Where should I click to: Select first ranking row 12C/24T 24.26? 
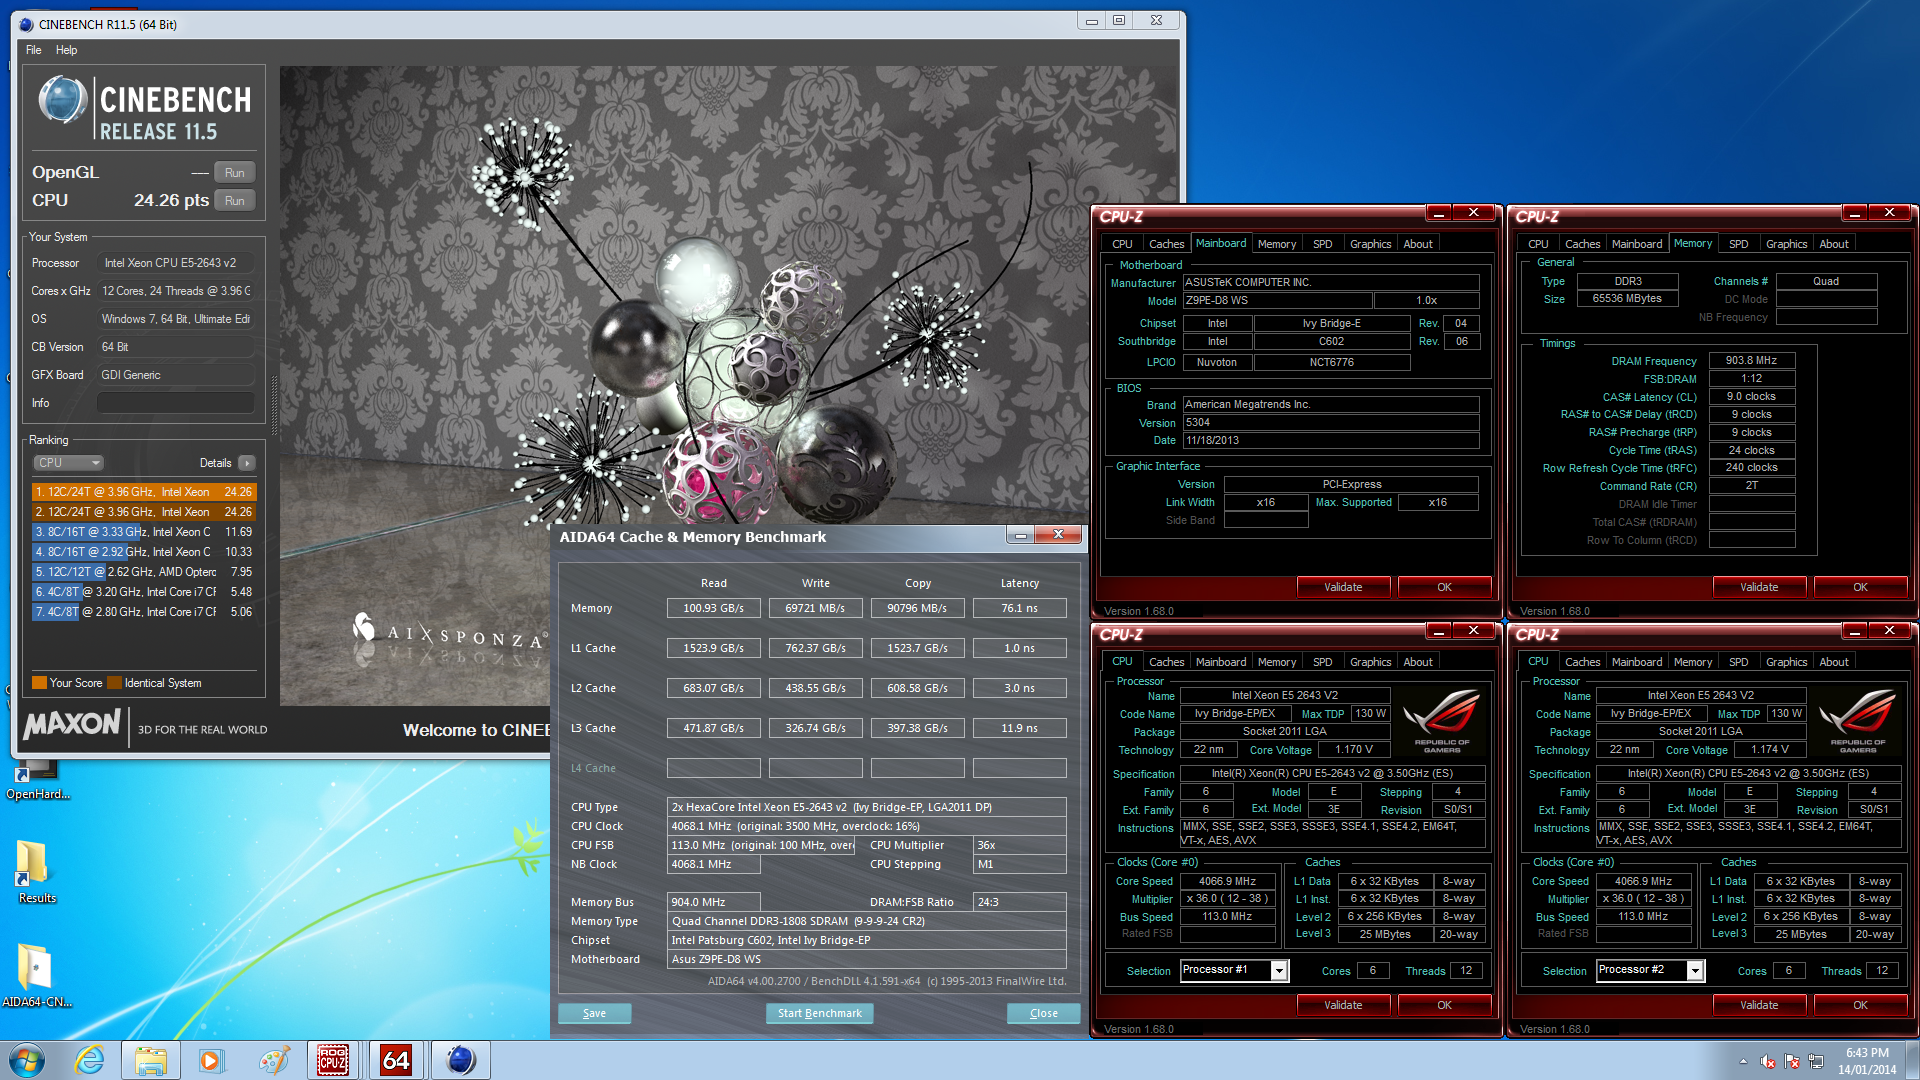[x=144, y=492]
